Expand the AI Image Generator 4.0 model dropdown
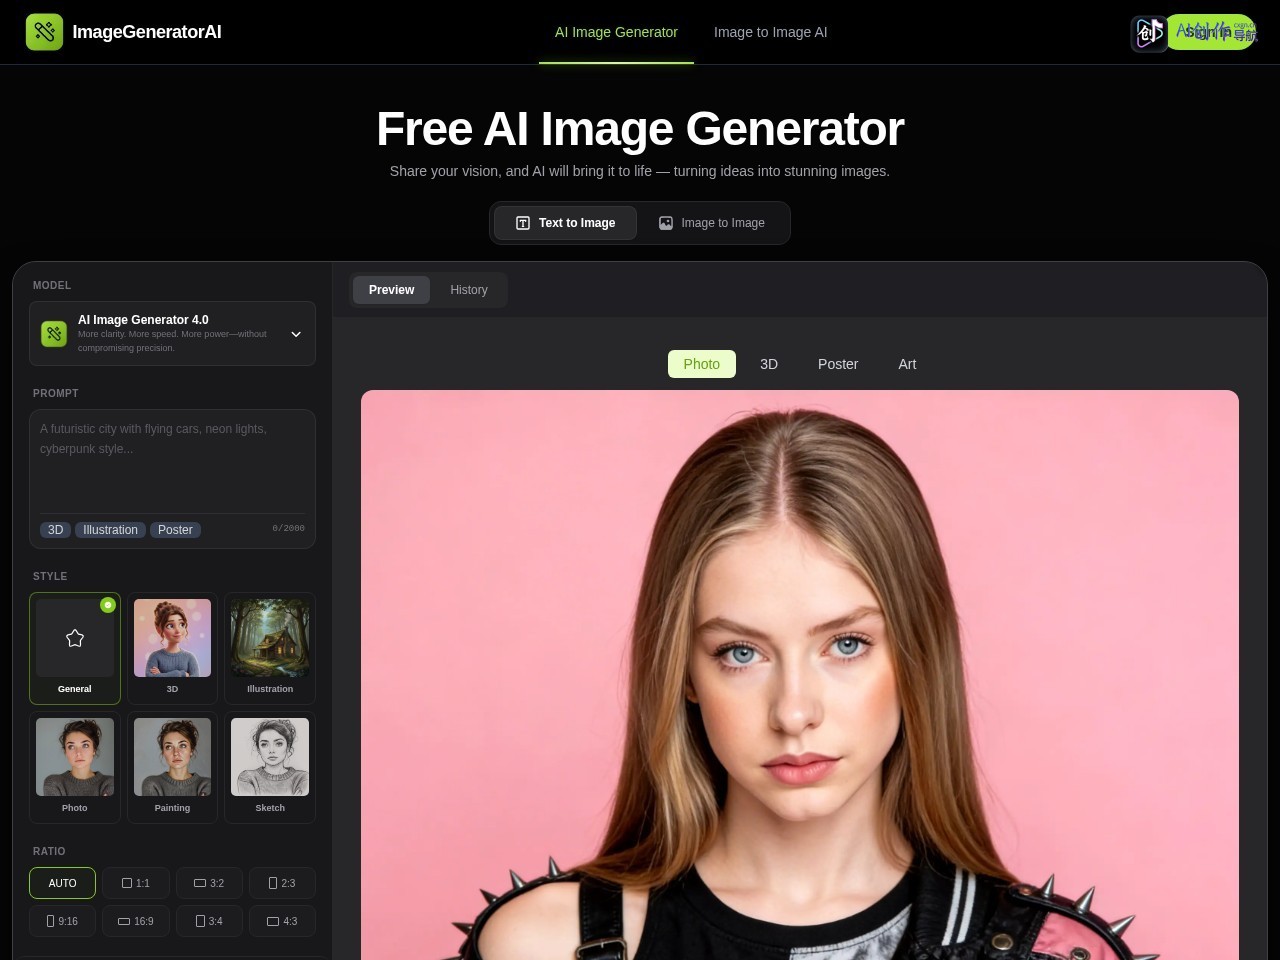The height and width of the screenshot is (960, 1280). point(172,333)
